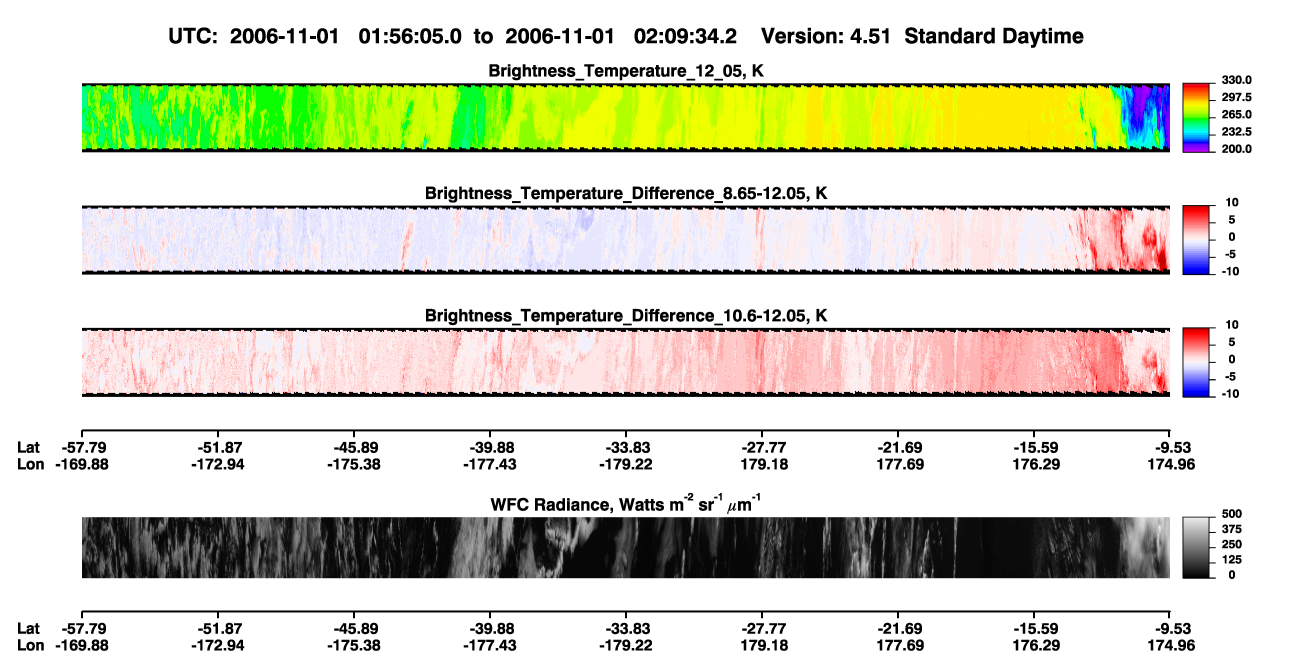Click the 232.5 colorbar tick label
The height and width of the screenshot is (667, 1300).
[x=1237, y=131]
